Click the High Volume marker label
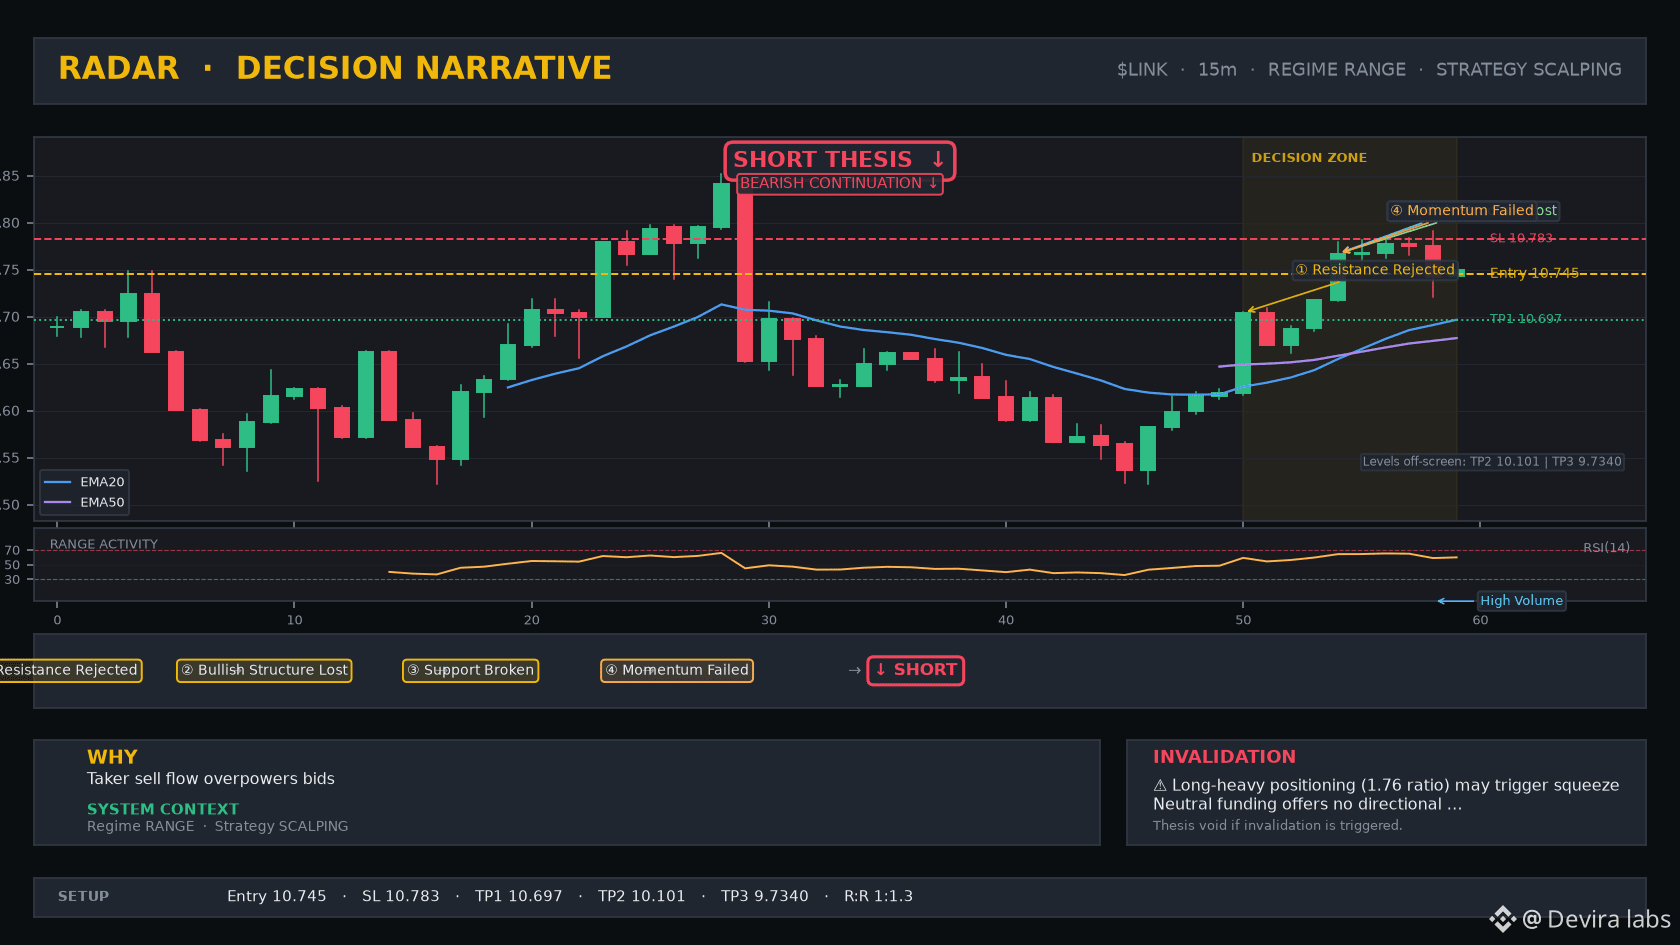Image resolution: width=1680 pixels, height=945 pixels. click(x=1521, y=601)
